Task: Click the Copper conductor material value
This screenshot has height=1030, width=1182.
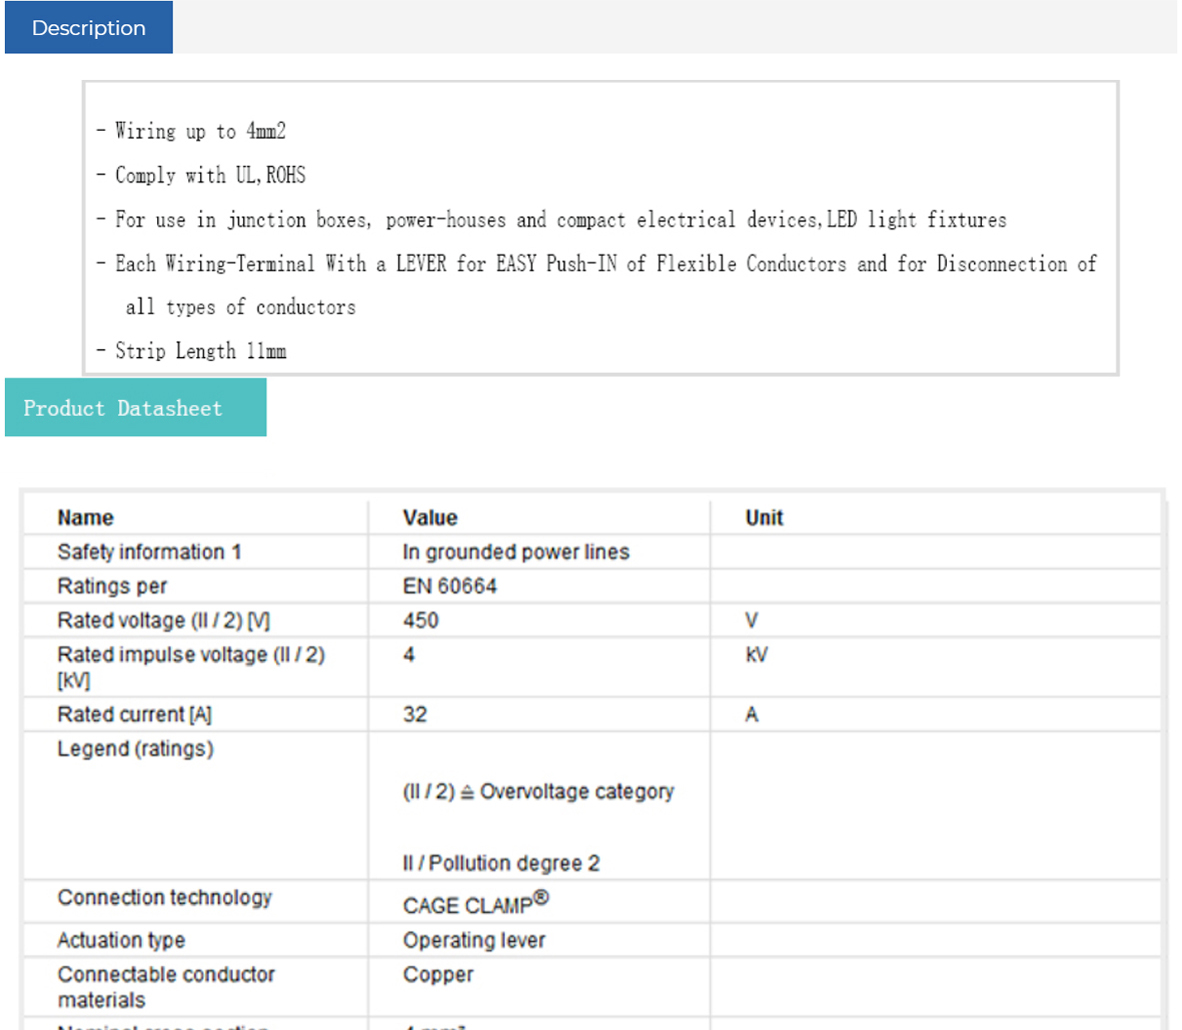Action: pyautogui.click(x=438, y=975)
